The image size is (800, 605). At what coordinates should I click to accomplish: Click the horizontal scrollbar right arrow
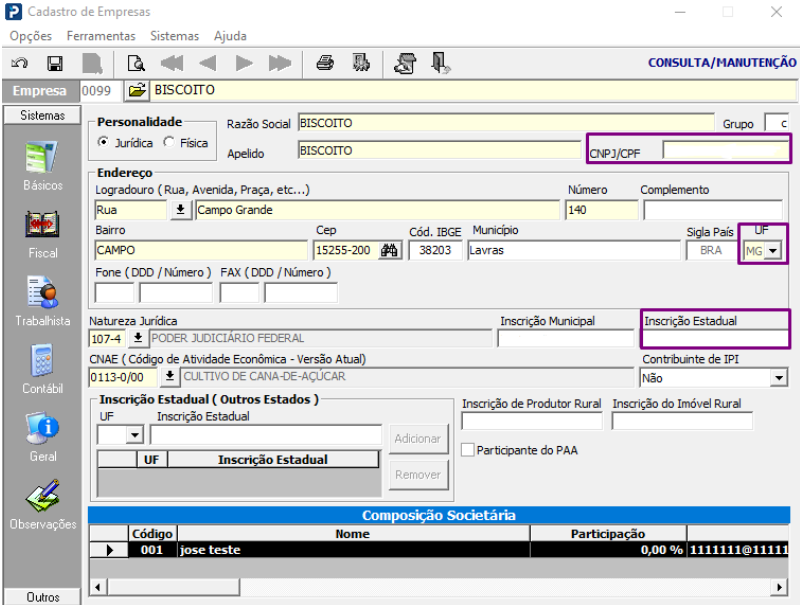pos(778,586)
